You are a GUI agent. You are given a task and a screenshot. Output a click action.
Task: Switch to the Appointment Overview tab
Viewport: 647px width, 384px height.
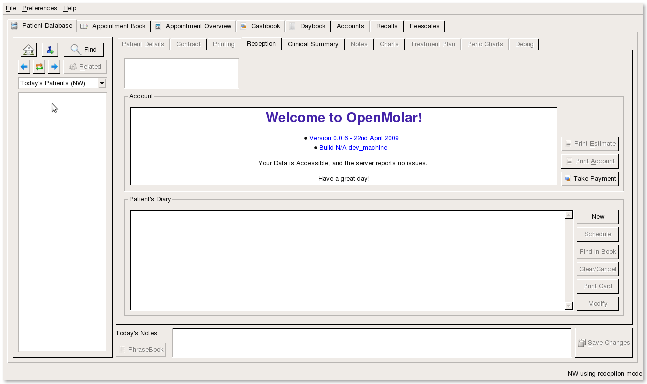pos(193,26)
